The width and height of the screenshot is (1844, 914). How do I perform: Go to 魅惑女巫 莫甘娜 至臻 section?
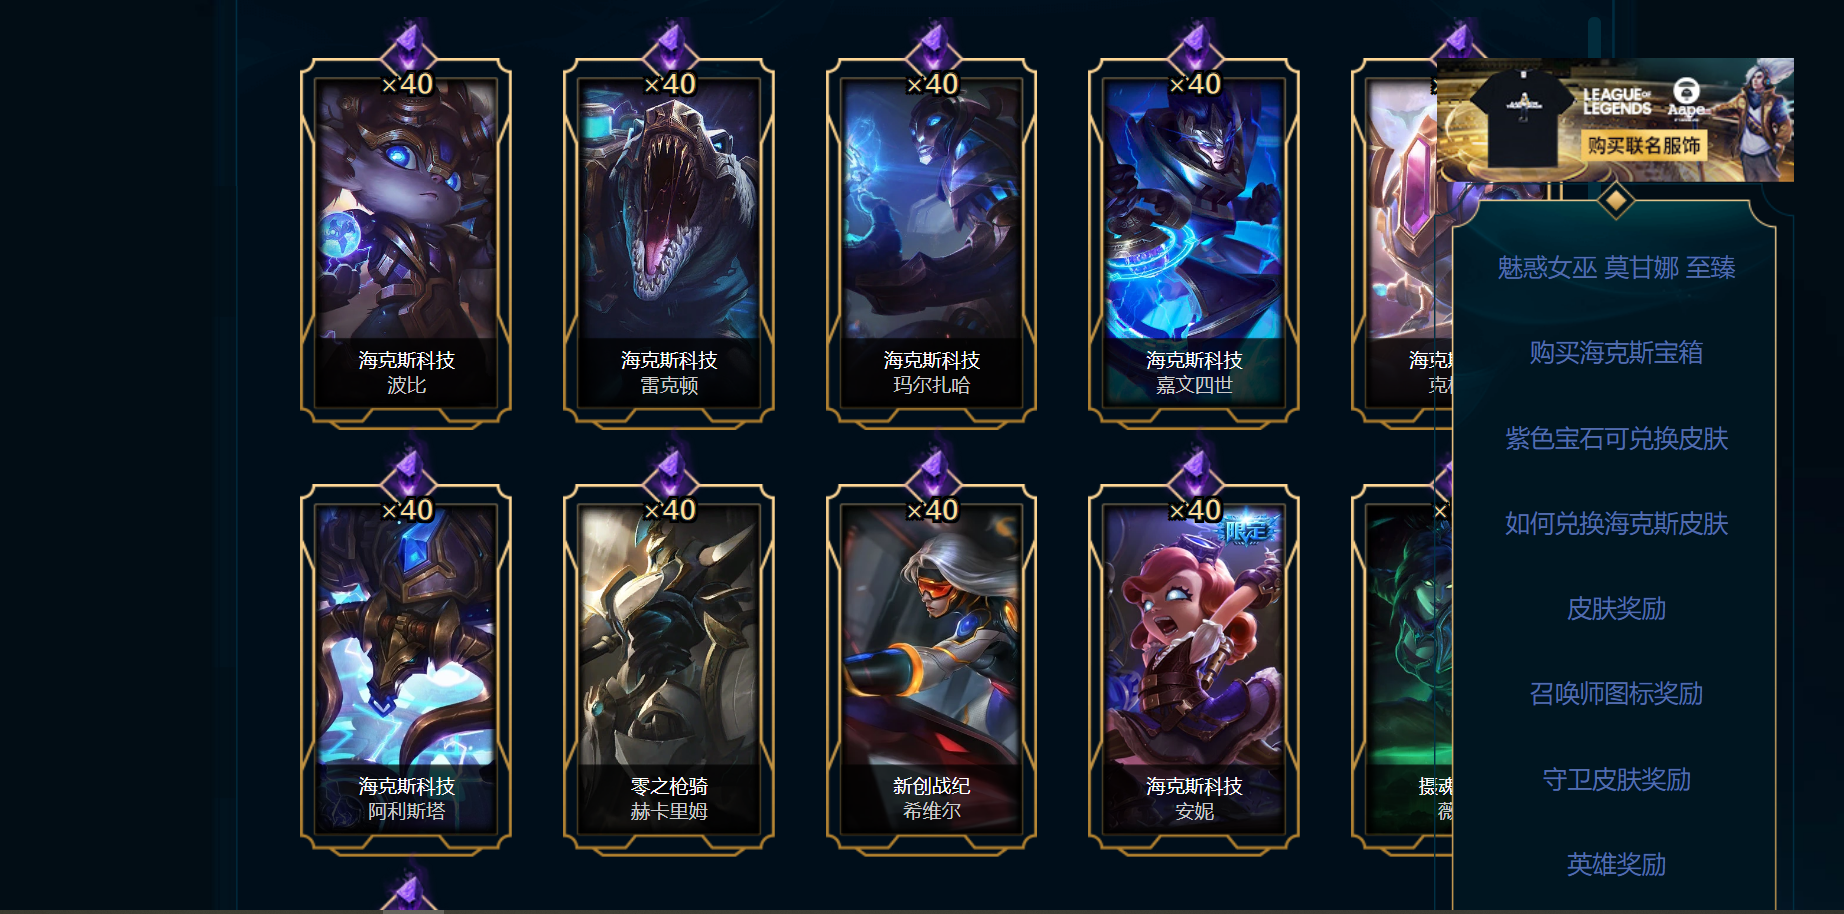(1616, 268)
